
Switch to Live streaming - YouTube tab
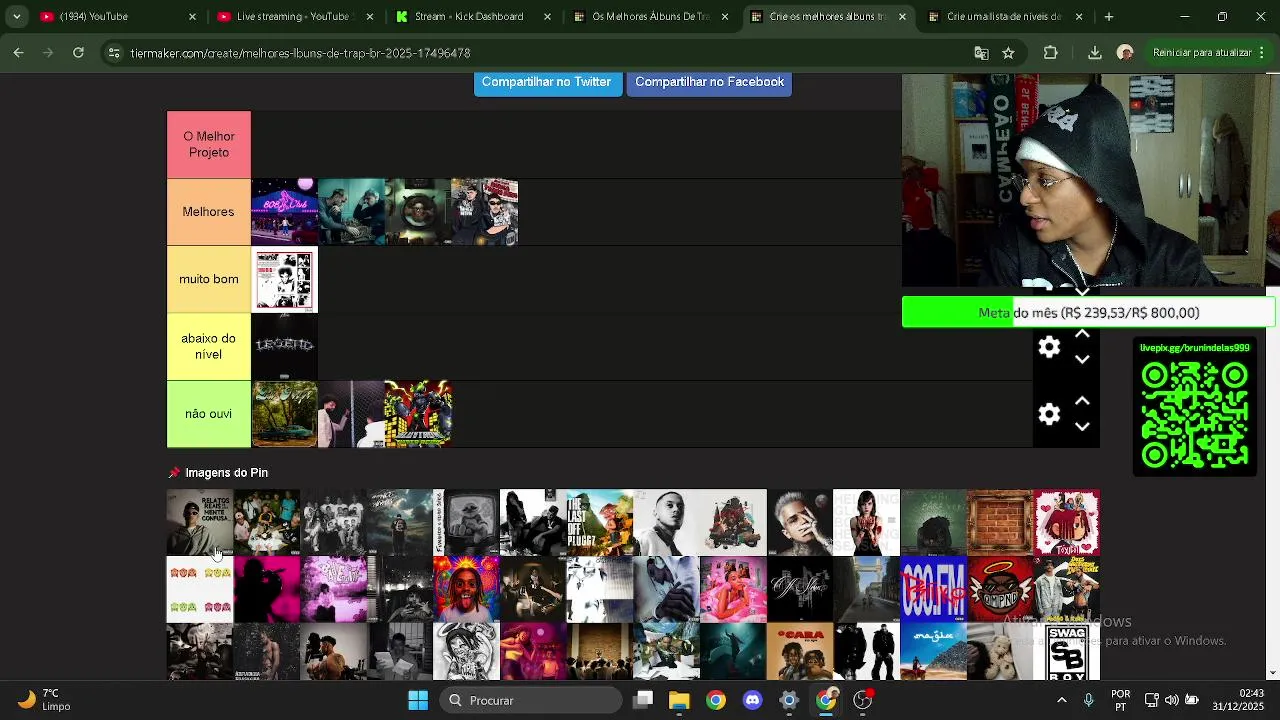294,16
